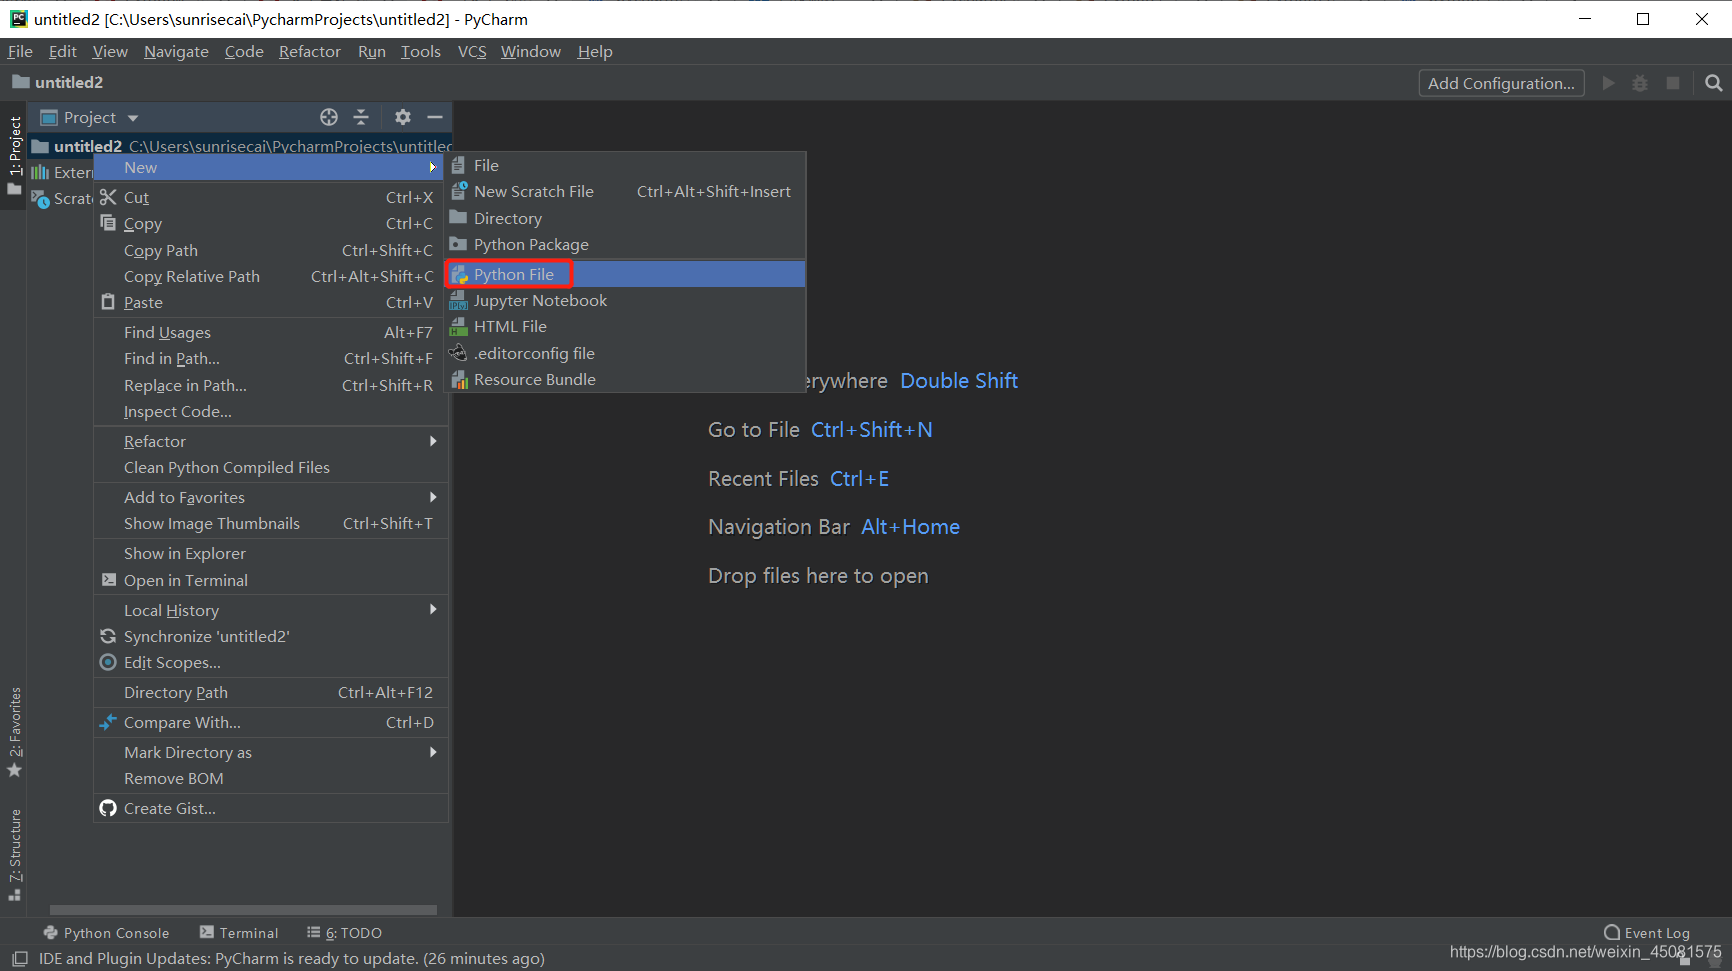1732x971 pixels.
Task: Click untitled2 breadcrumb in navigation bar
Action: pyautogui.click(x=58, y=82)
